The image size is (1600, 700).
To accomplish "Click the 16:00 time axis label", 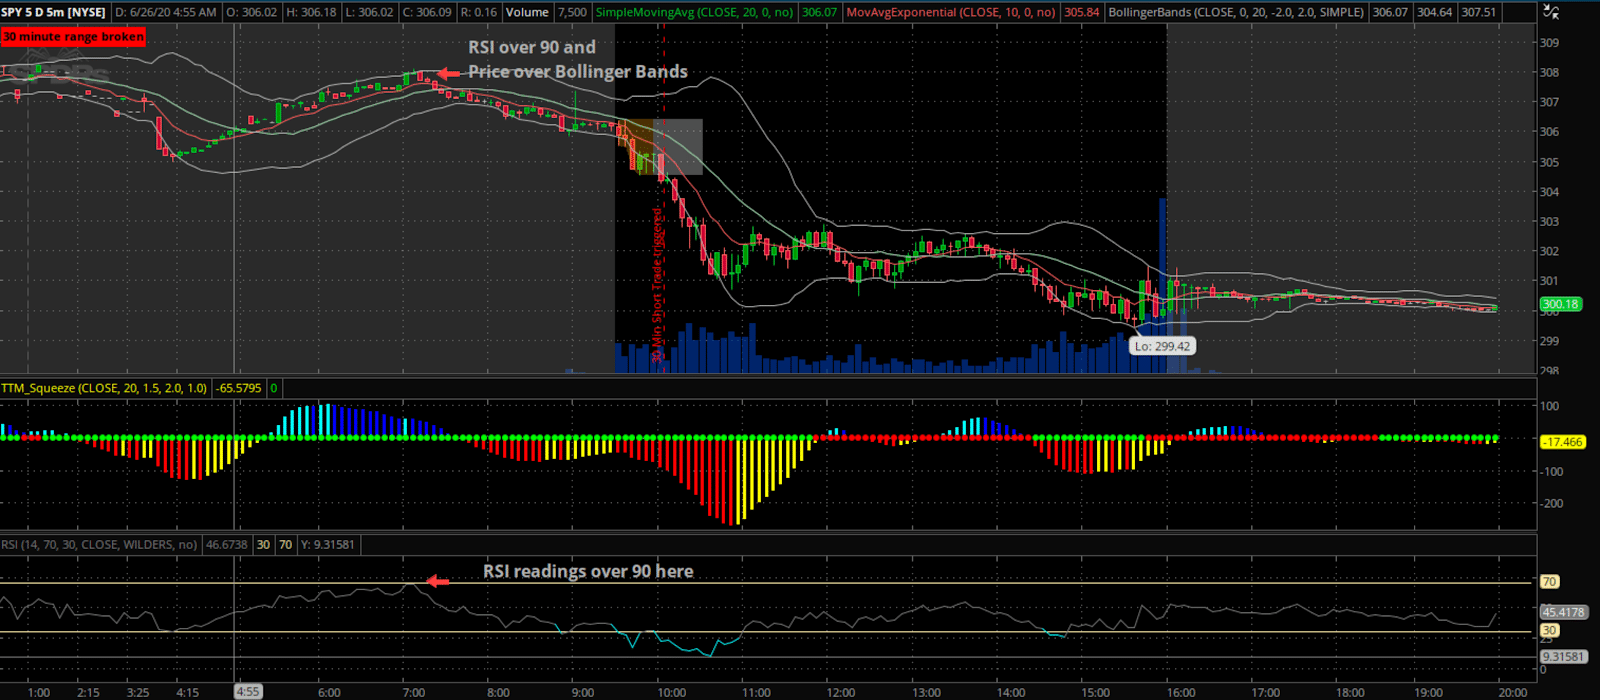I will coord(1181,692).
